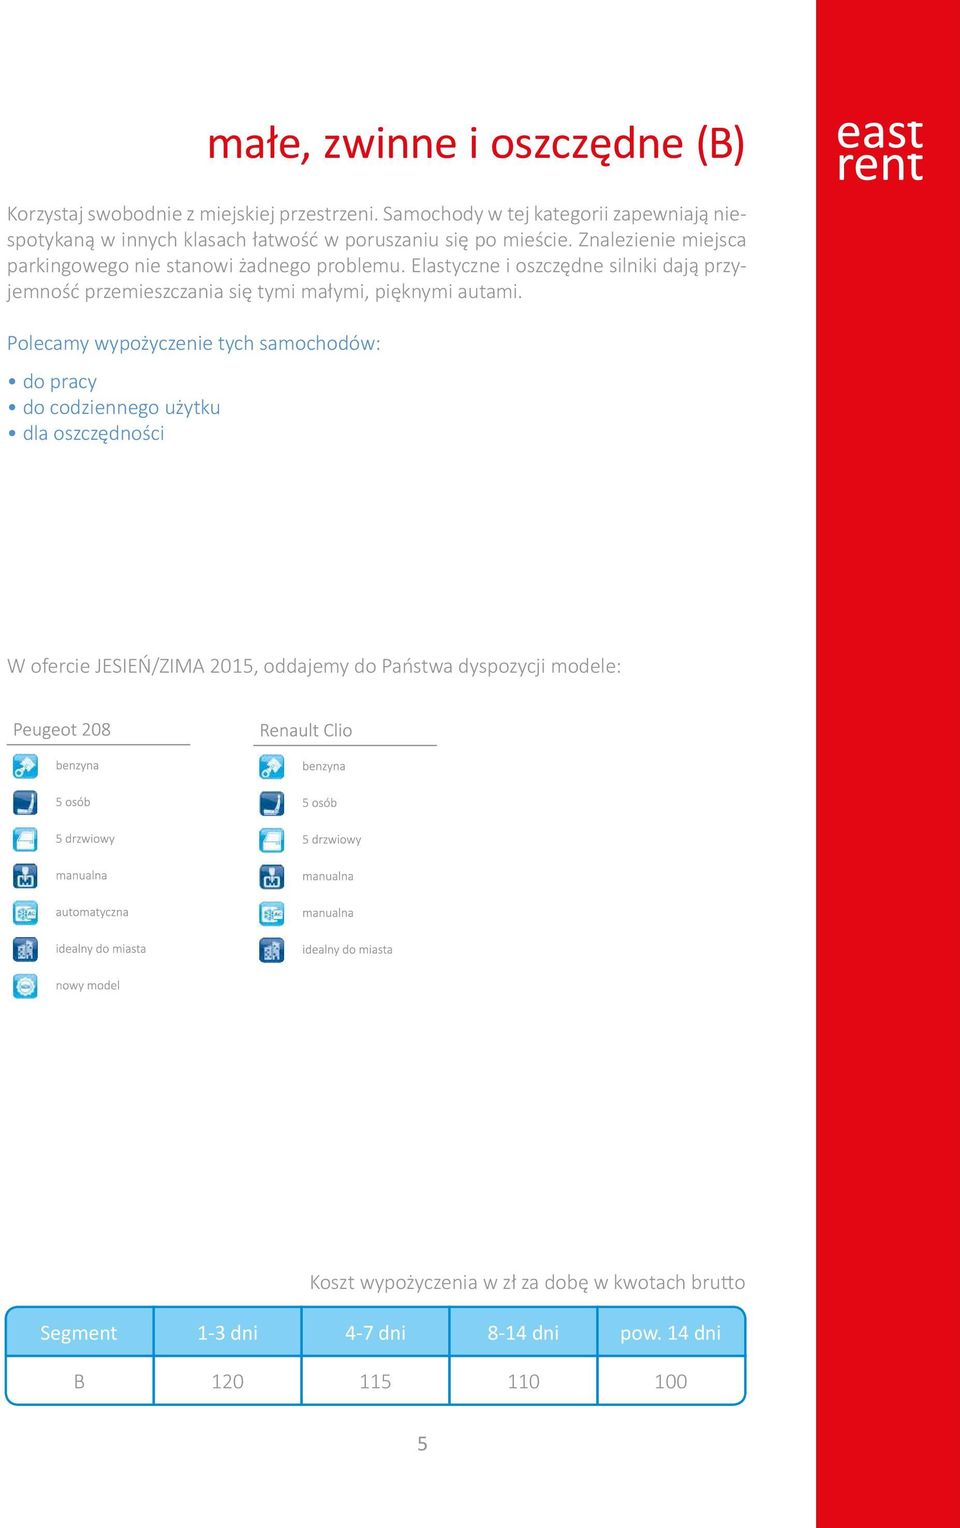Click the title małe, zwinne i oszczędne (B)
Screen dimensions: 960x1528
coord(476,143)
